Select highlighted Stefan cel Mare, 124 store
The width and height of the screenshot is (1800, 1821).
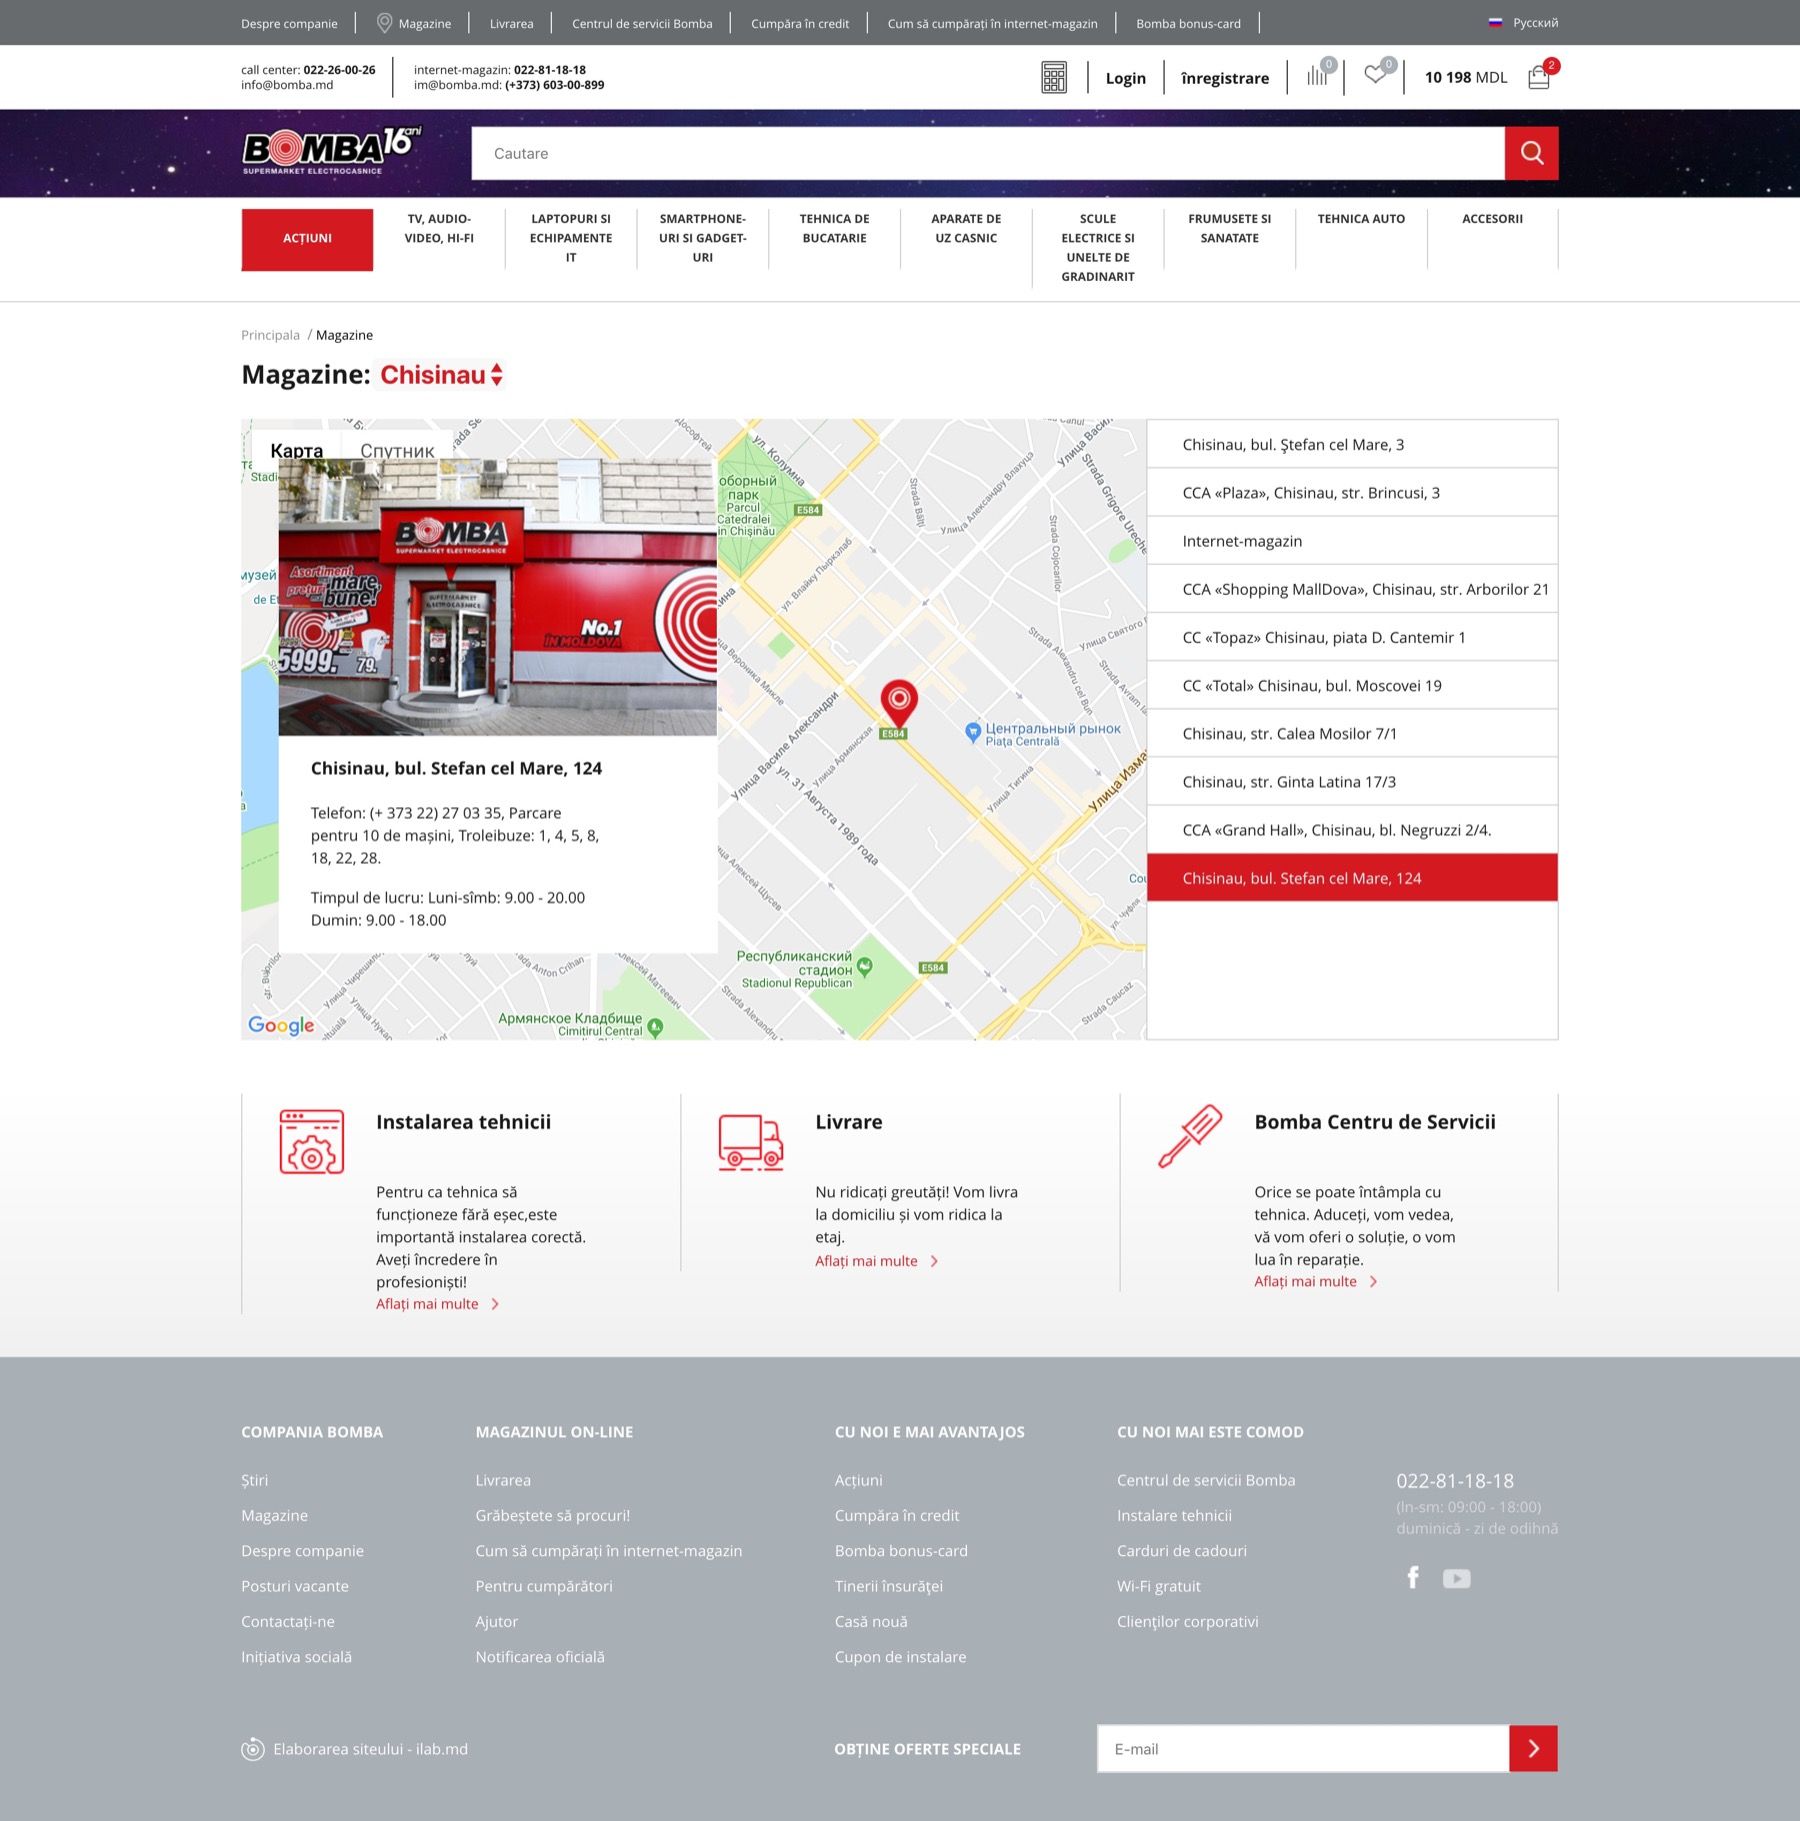click(1352, 878)
